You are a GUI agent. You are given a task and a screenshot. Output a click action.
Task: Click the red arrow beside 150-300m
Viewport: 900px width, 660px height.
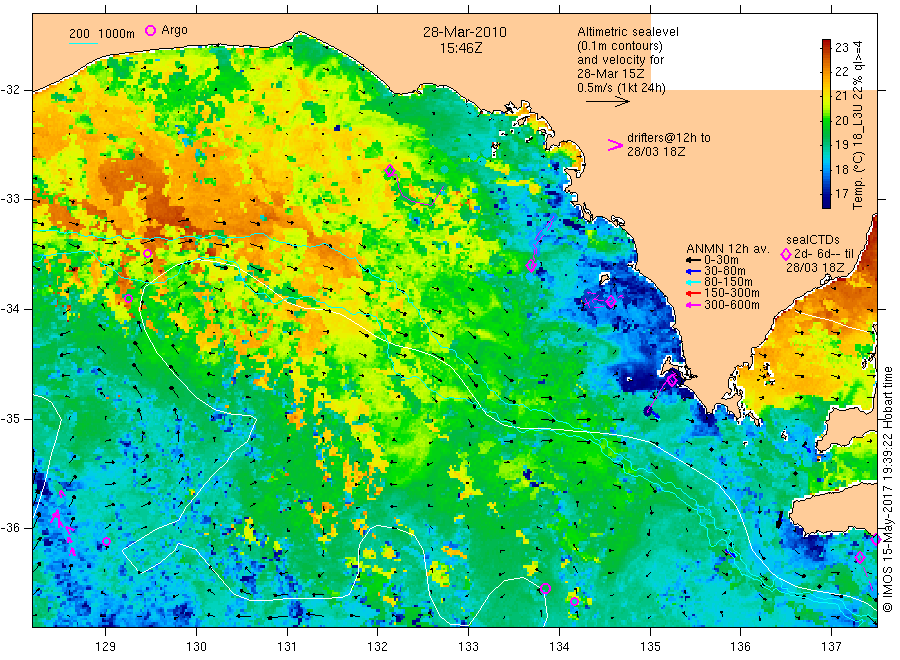[693, 293]
